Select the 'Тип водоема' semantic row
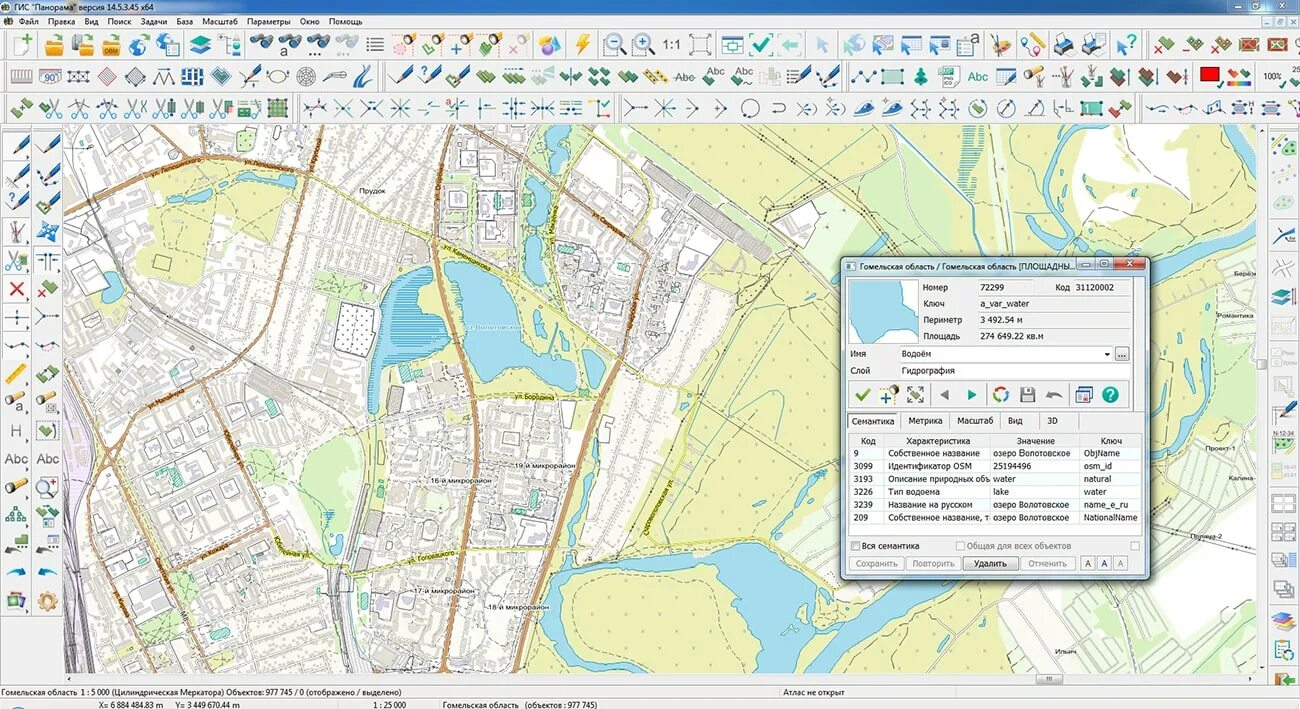This screenshot has width=1300, height=709. point(994,492)
